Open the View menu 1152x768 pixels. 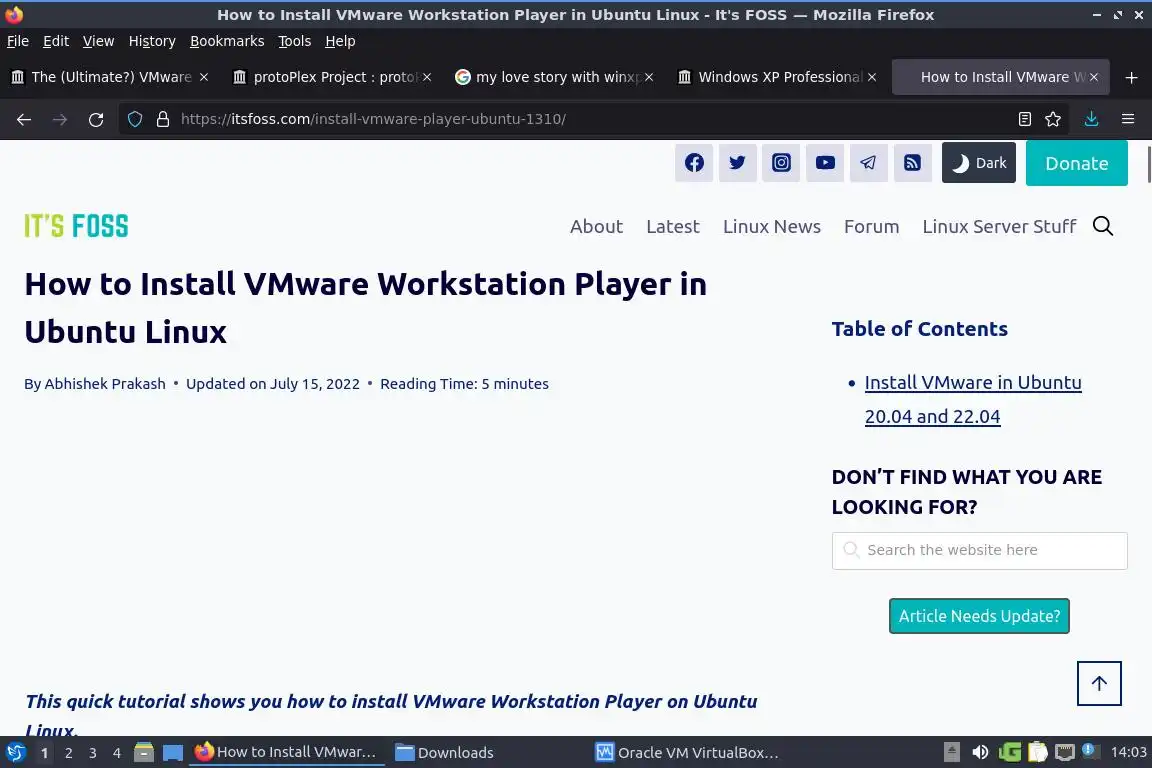click(x=98, y=41)
